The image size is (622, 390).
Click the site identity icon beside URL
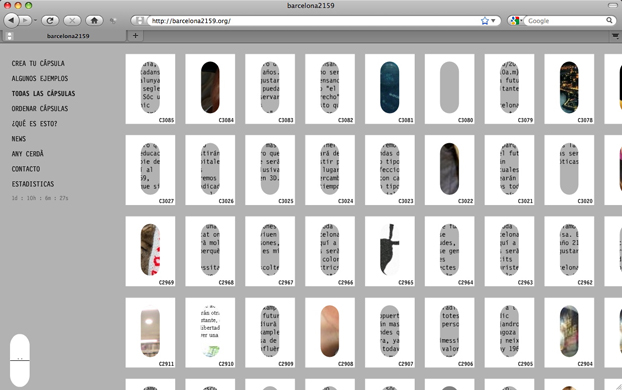[x=139, y=21]
